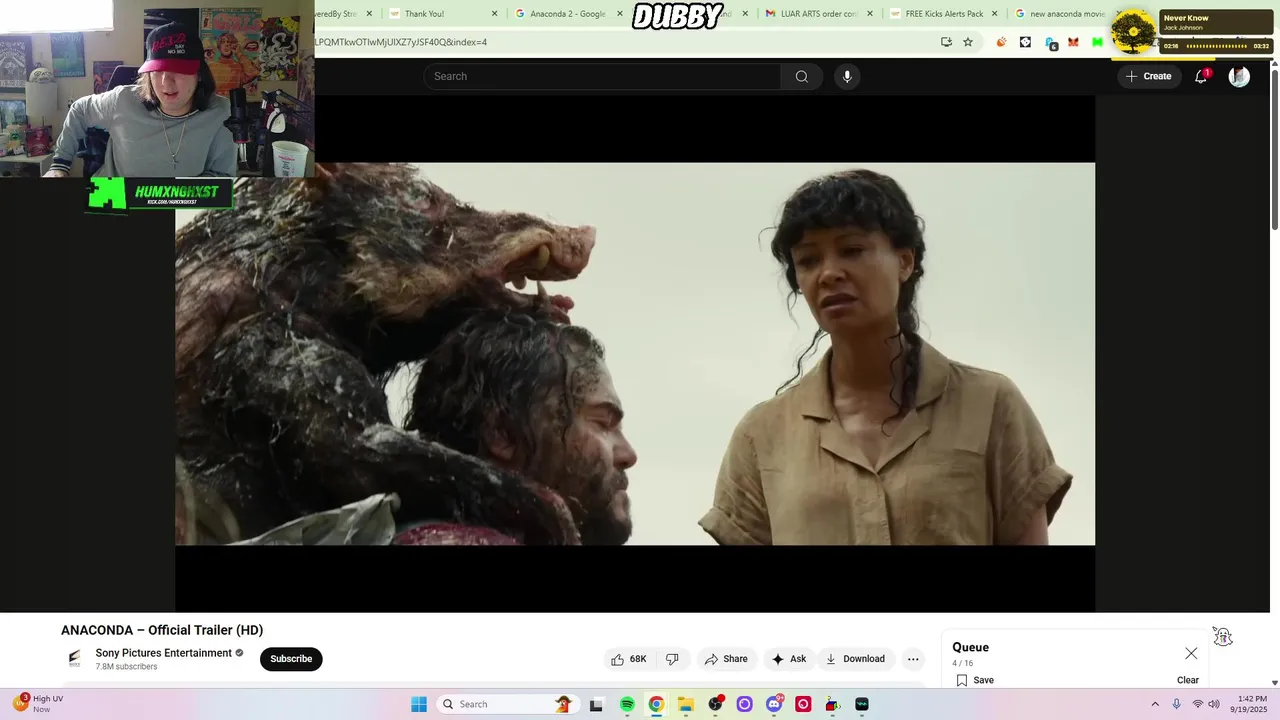Click the Windows Start button
The image size is (1280, 720).
coord(419,704)
